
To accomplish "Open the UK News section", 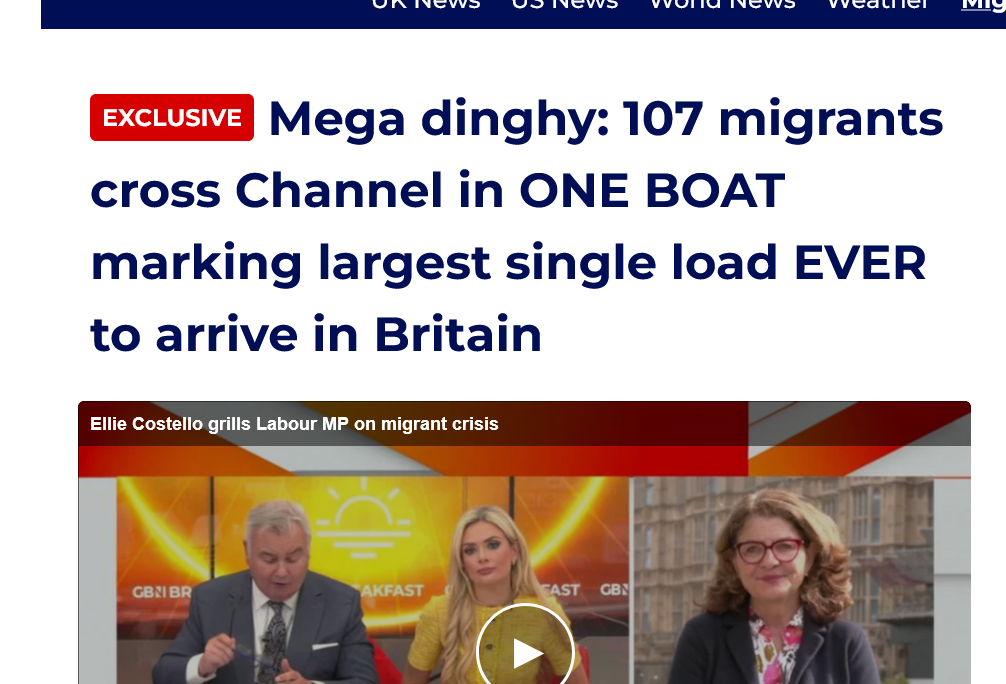I will coord(425,5).
